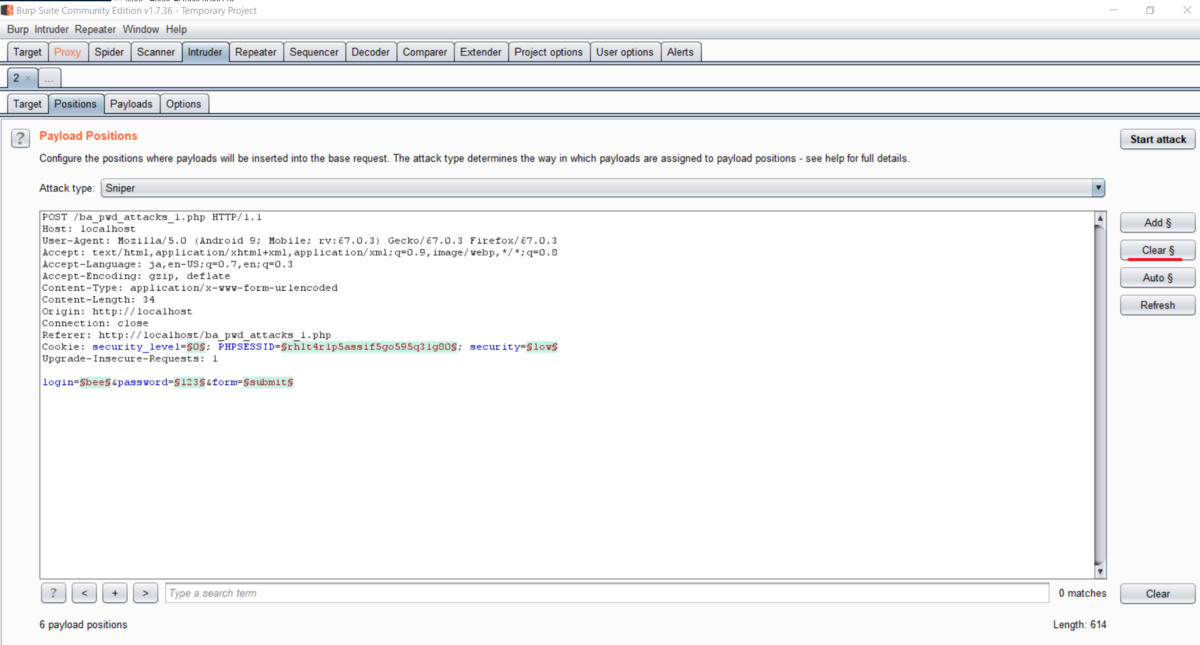Click the Clear § button
The image size is (1200, 645).
[1158, 250]
